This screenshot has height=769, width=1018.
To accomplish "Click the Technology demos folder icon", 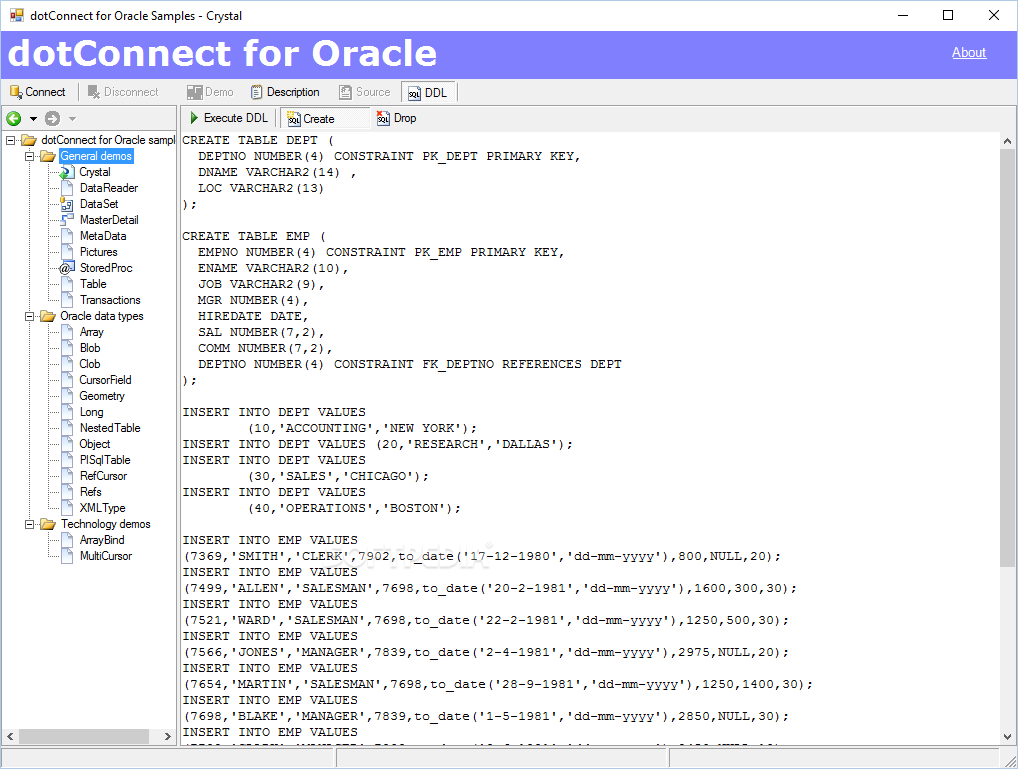I will [x=47, y=524].
